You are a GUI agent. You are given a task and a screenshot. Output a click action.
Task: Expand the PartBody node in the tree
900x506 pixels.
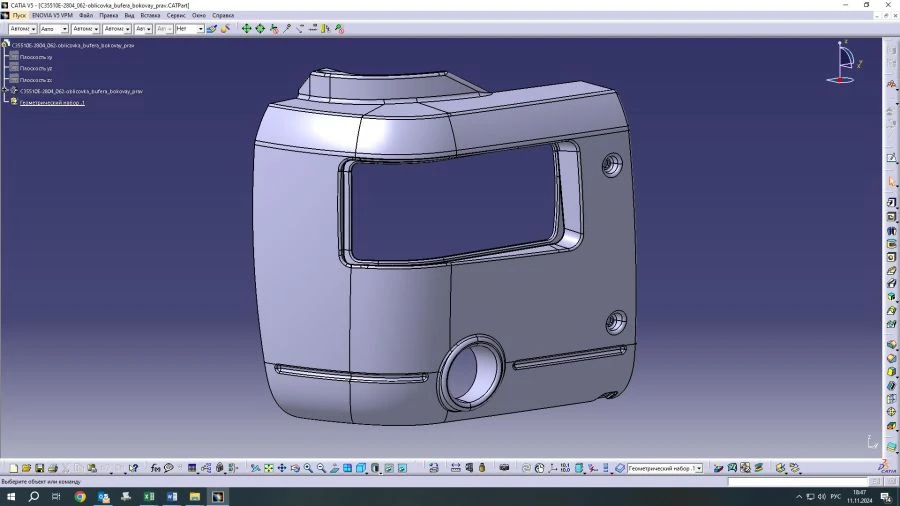[x=5, y=91]
